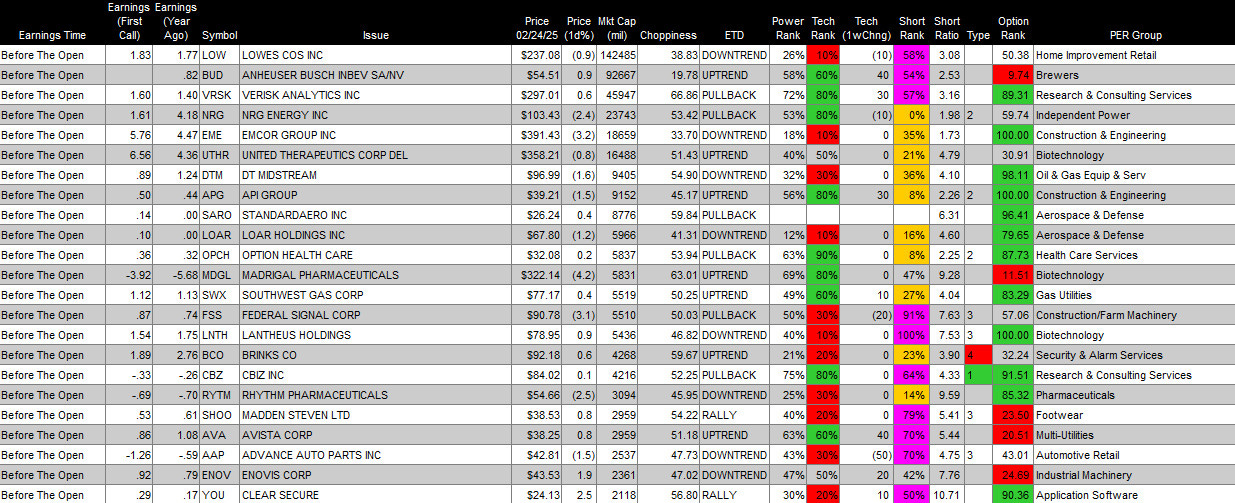Click SOUTHWEST GAS CORP issue name
1235x503 pixels.
pos(304,295)
